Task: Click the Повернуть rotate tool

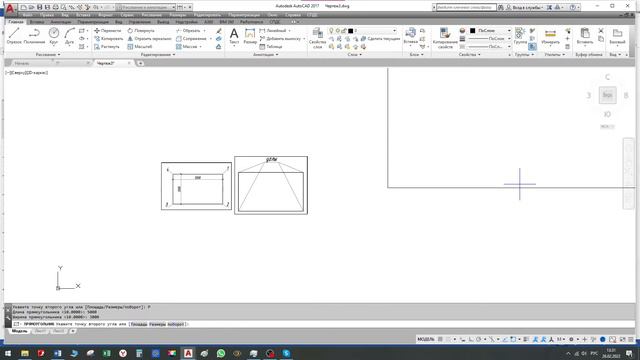Action: [141, 31]
